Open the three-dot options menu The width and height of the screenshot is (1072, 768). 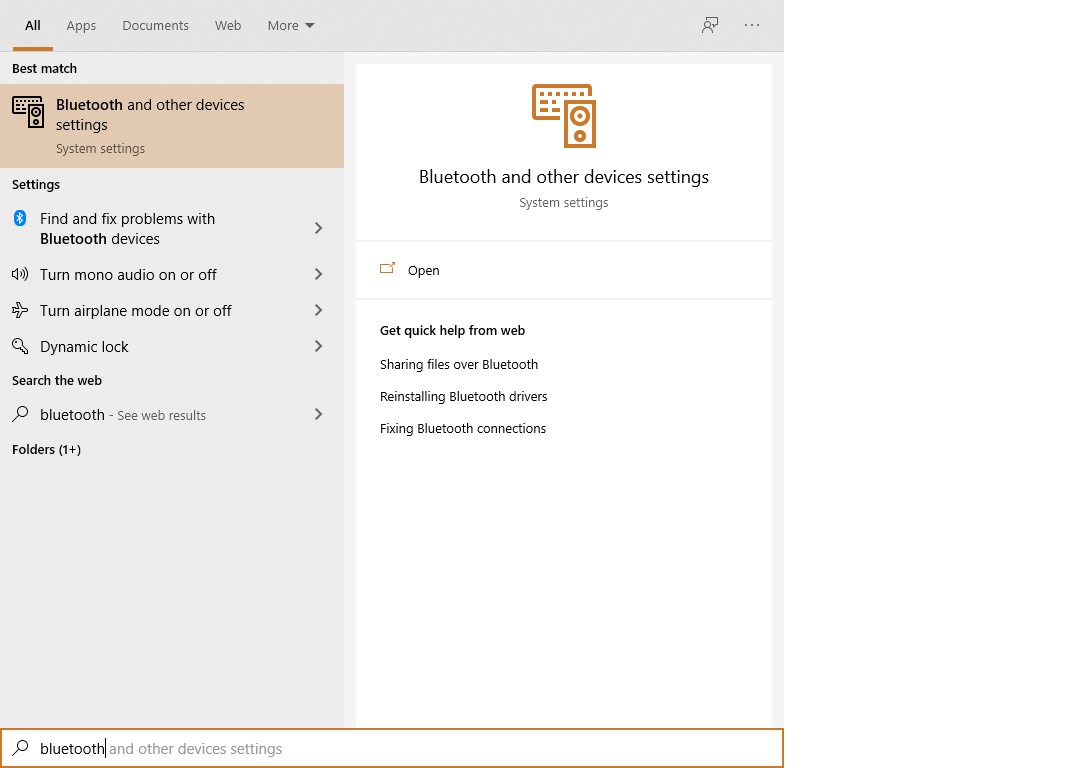point(751,25)
